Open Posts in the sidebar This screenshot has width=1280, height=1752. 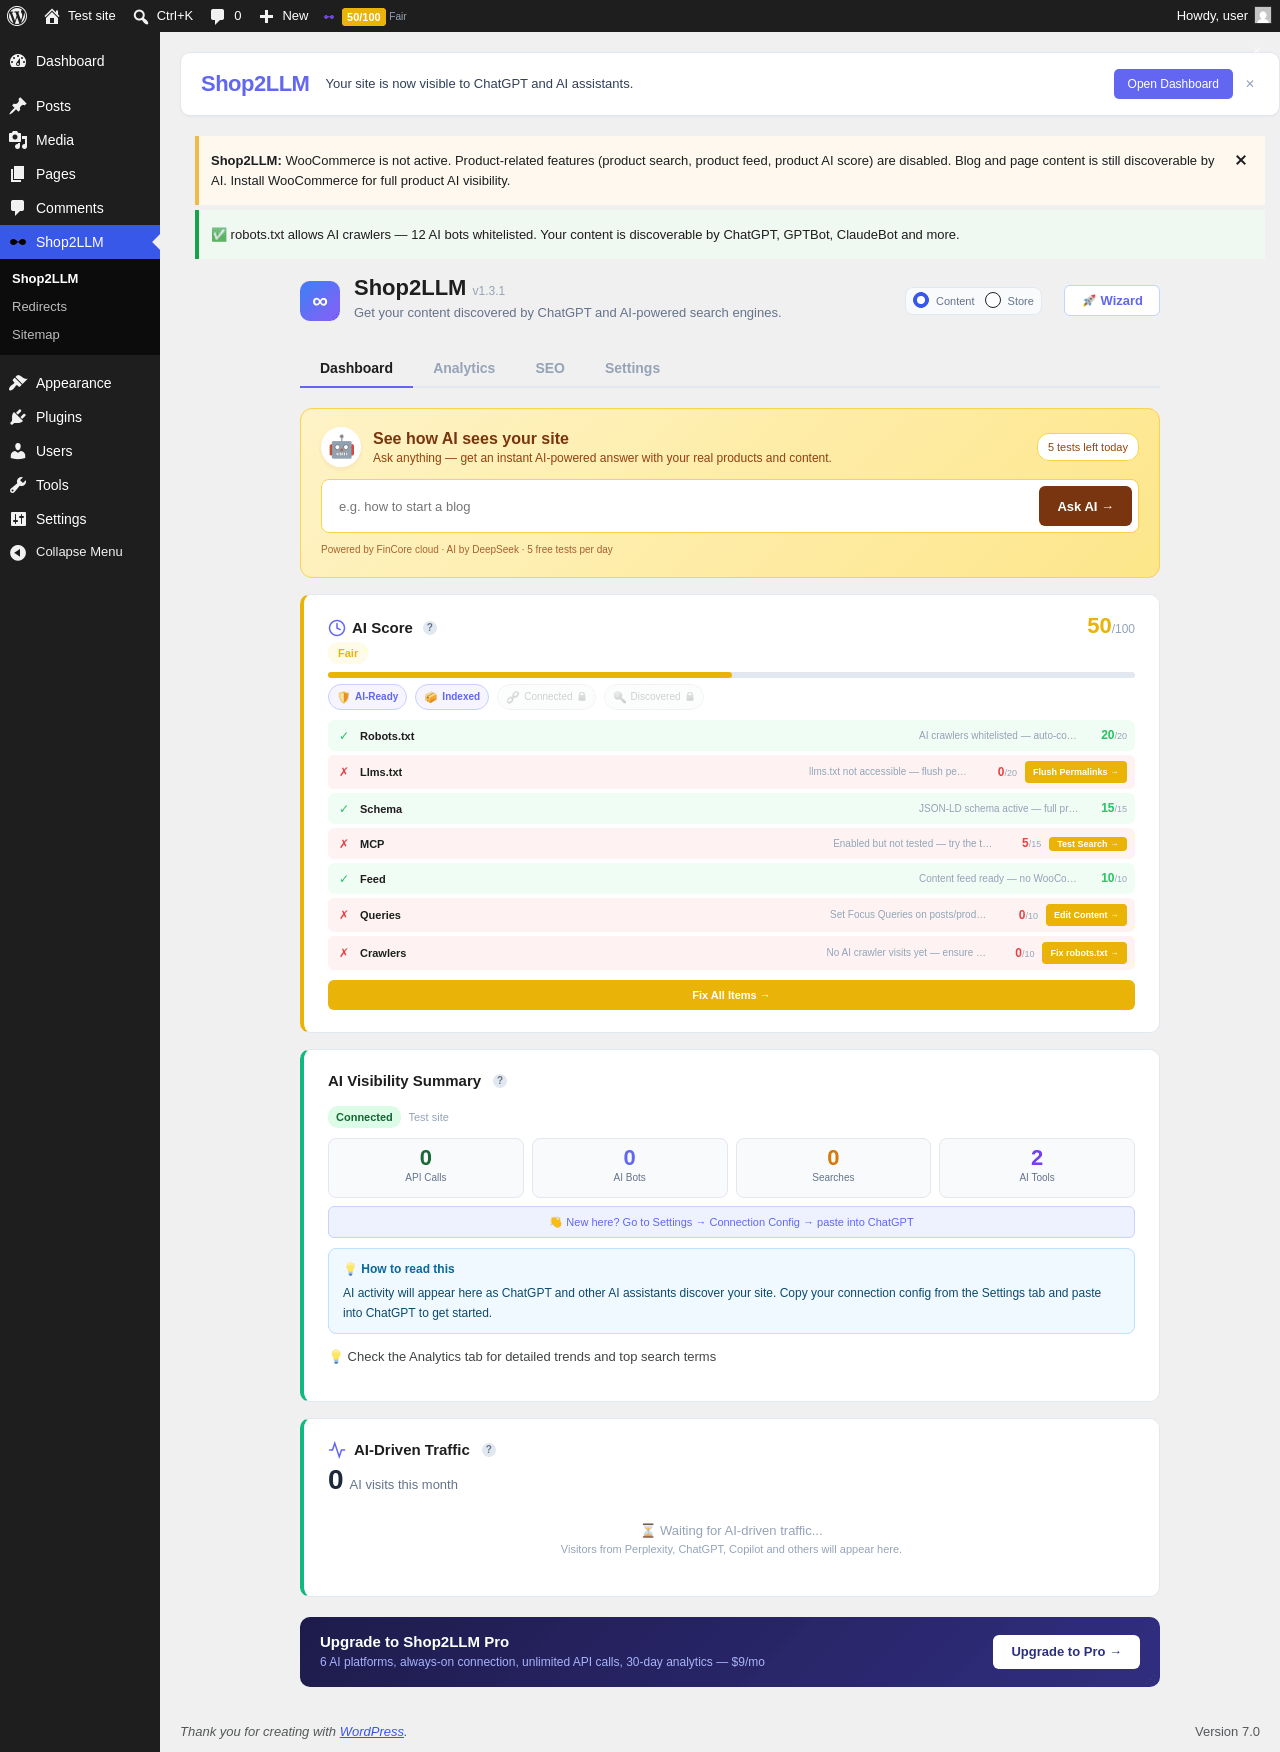(80, 106)
